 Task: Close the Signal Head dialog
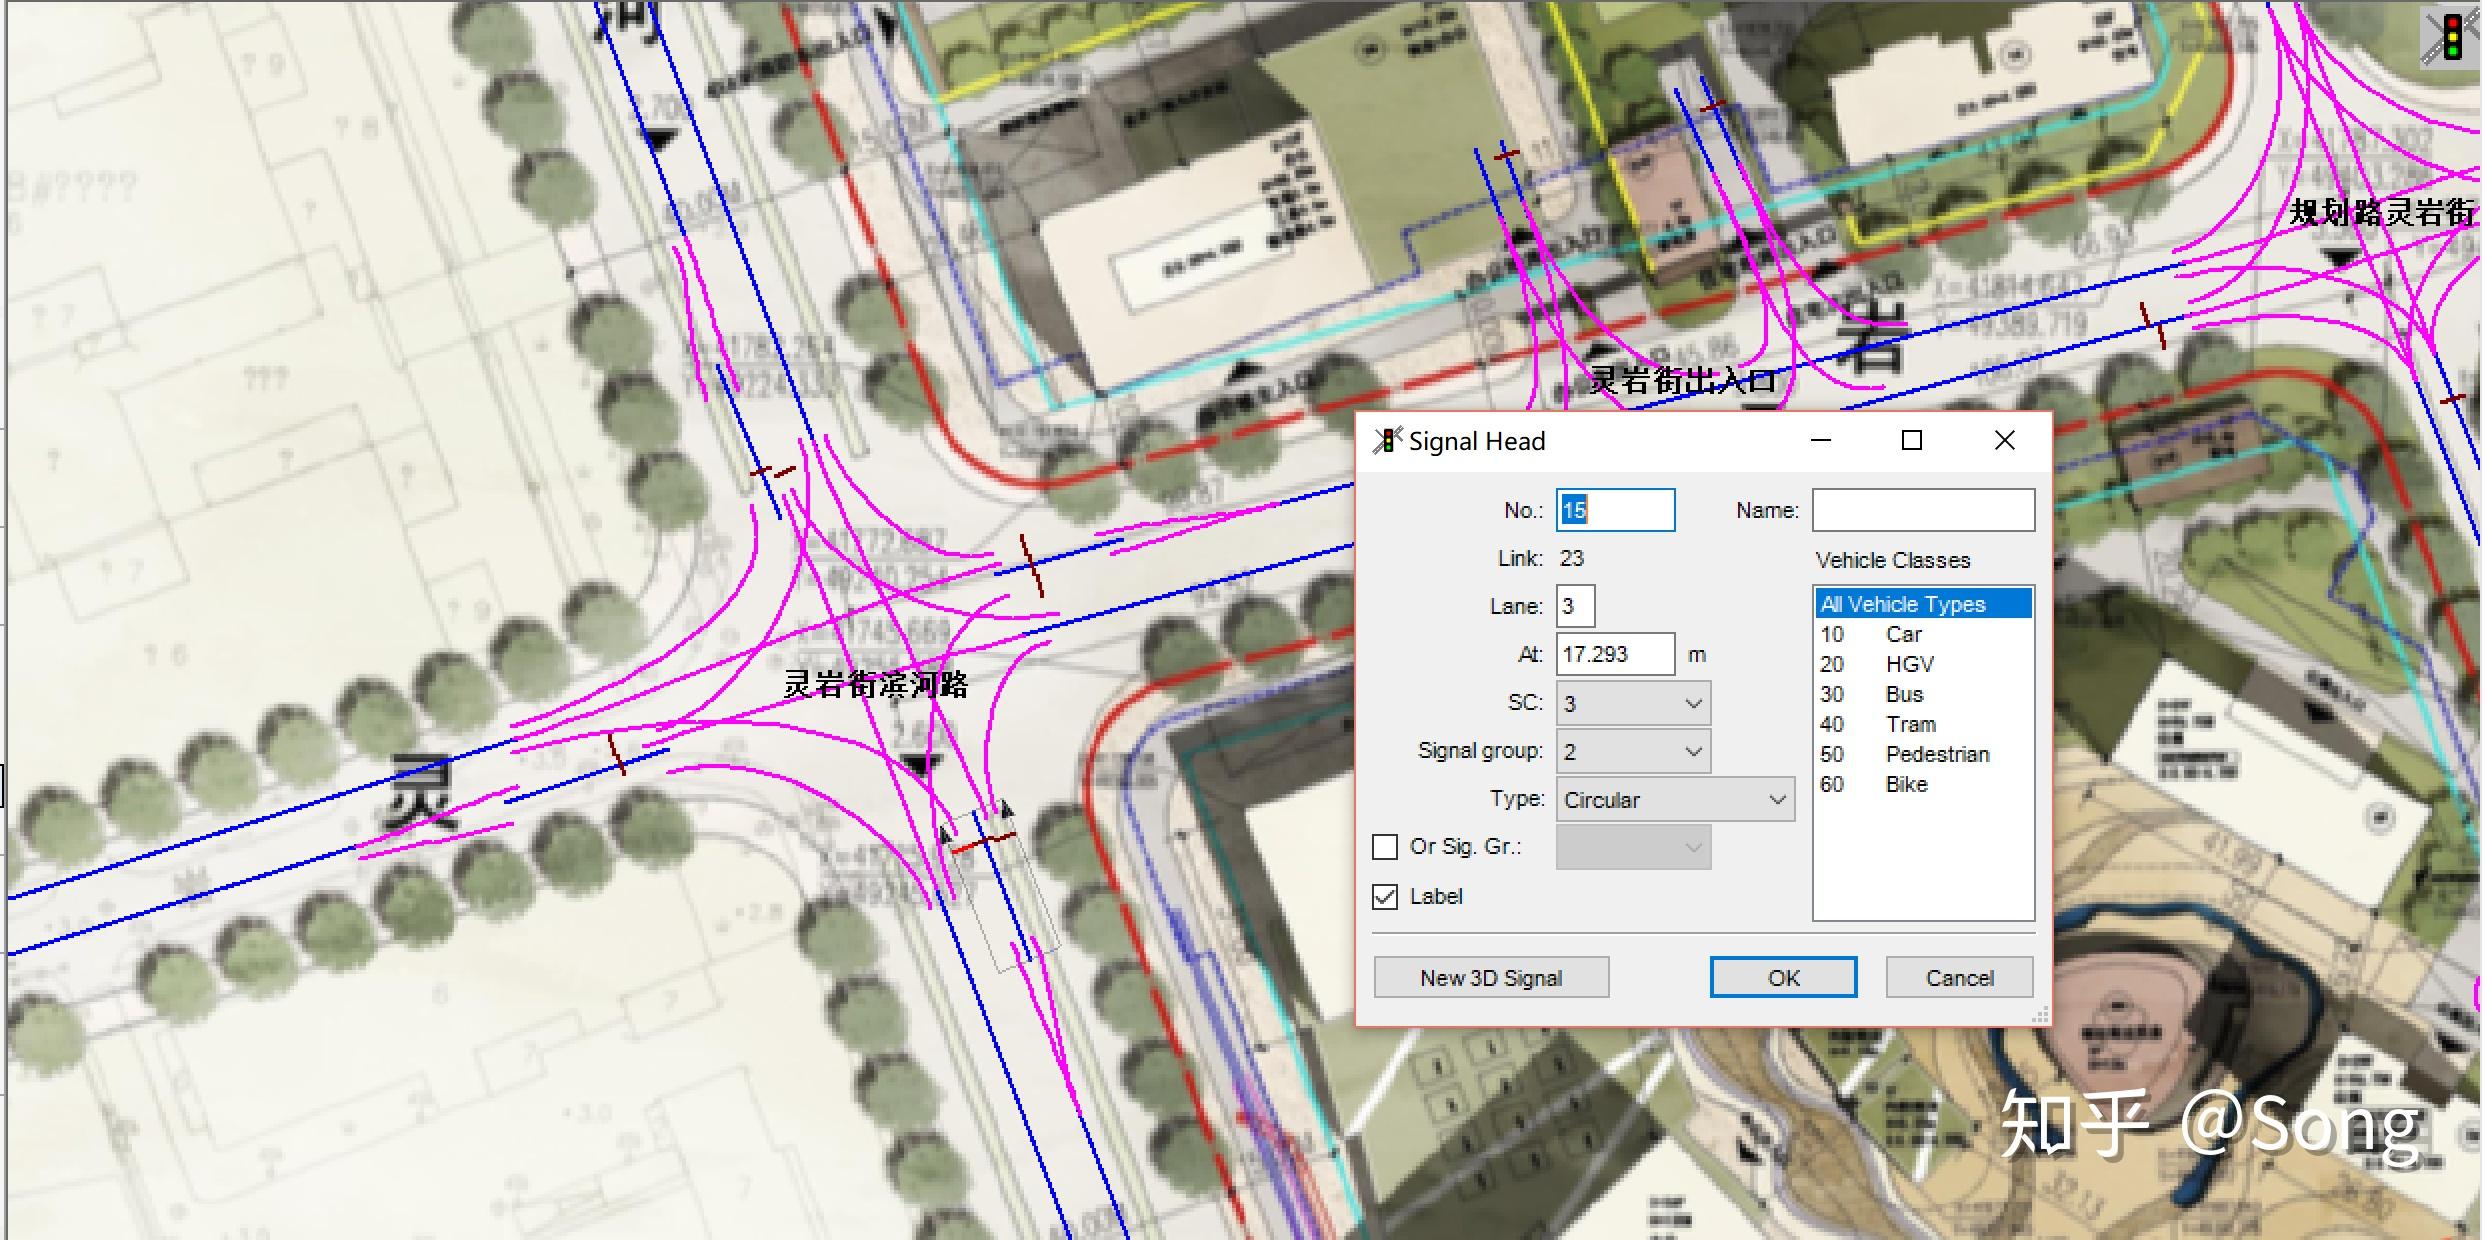[x=2004, y=441]
